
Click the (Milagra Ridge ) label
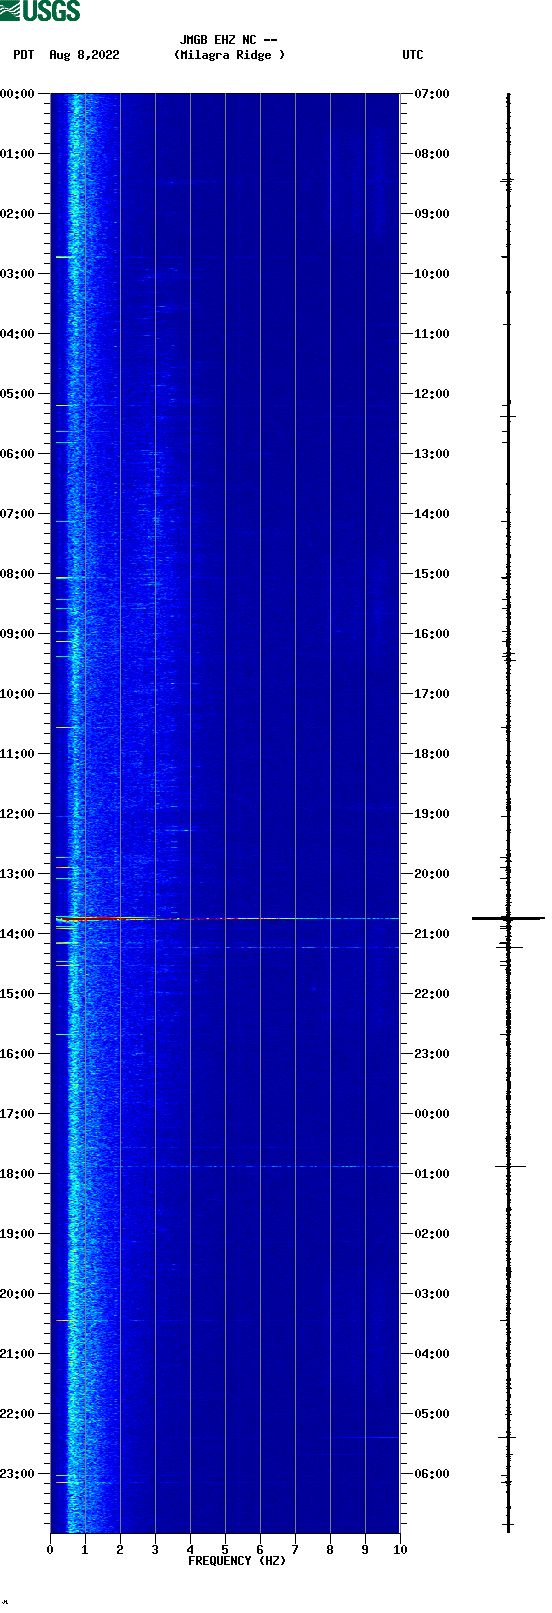pos(229,55)
